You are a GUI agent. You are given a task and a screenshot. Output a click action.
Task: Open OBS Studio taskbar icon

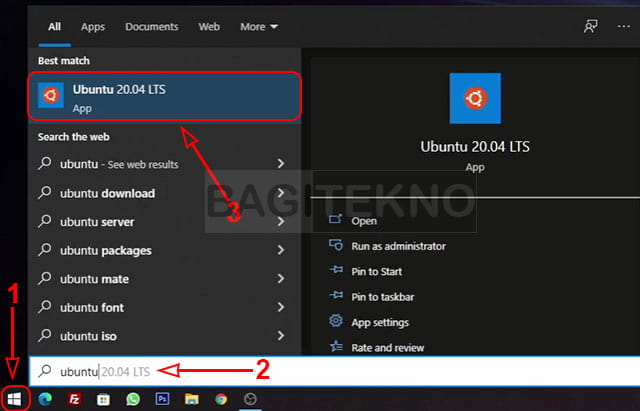click(251, 399)
